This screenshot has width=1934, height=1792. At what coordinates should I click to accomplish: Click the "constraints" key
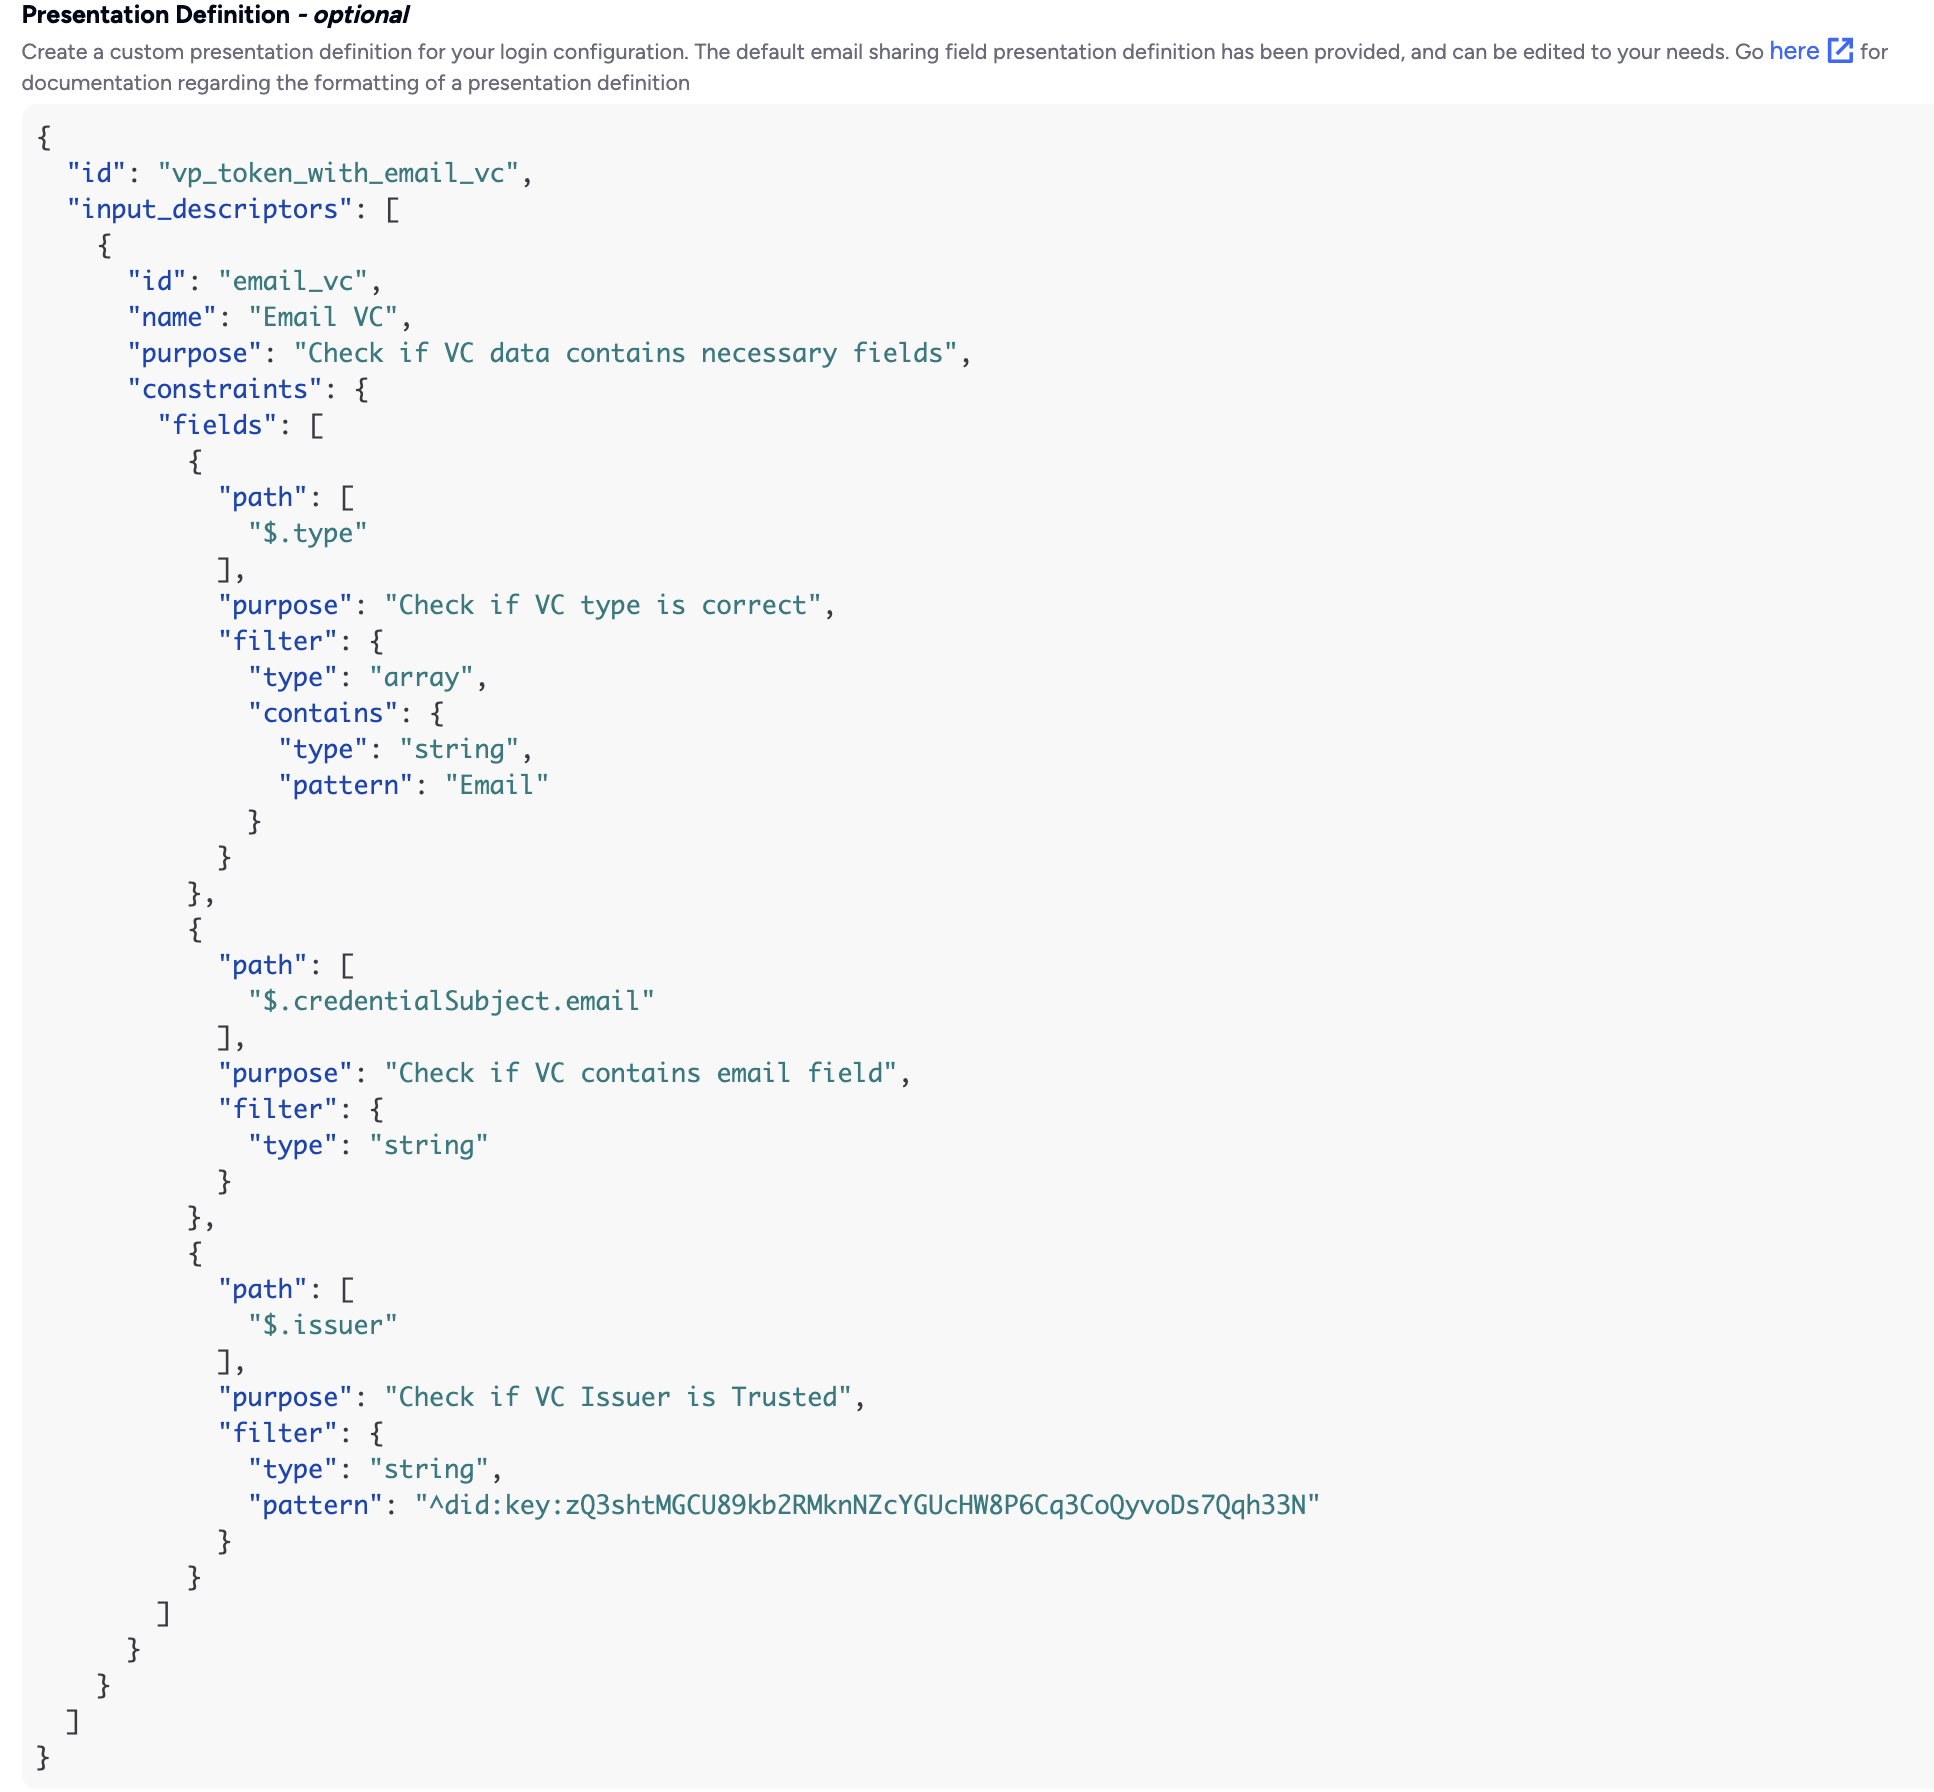point(225,389)
